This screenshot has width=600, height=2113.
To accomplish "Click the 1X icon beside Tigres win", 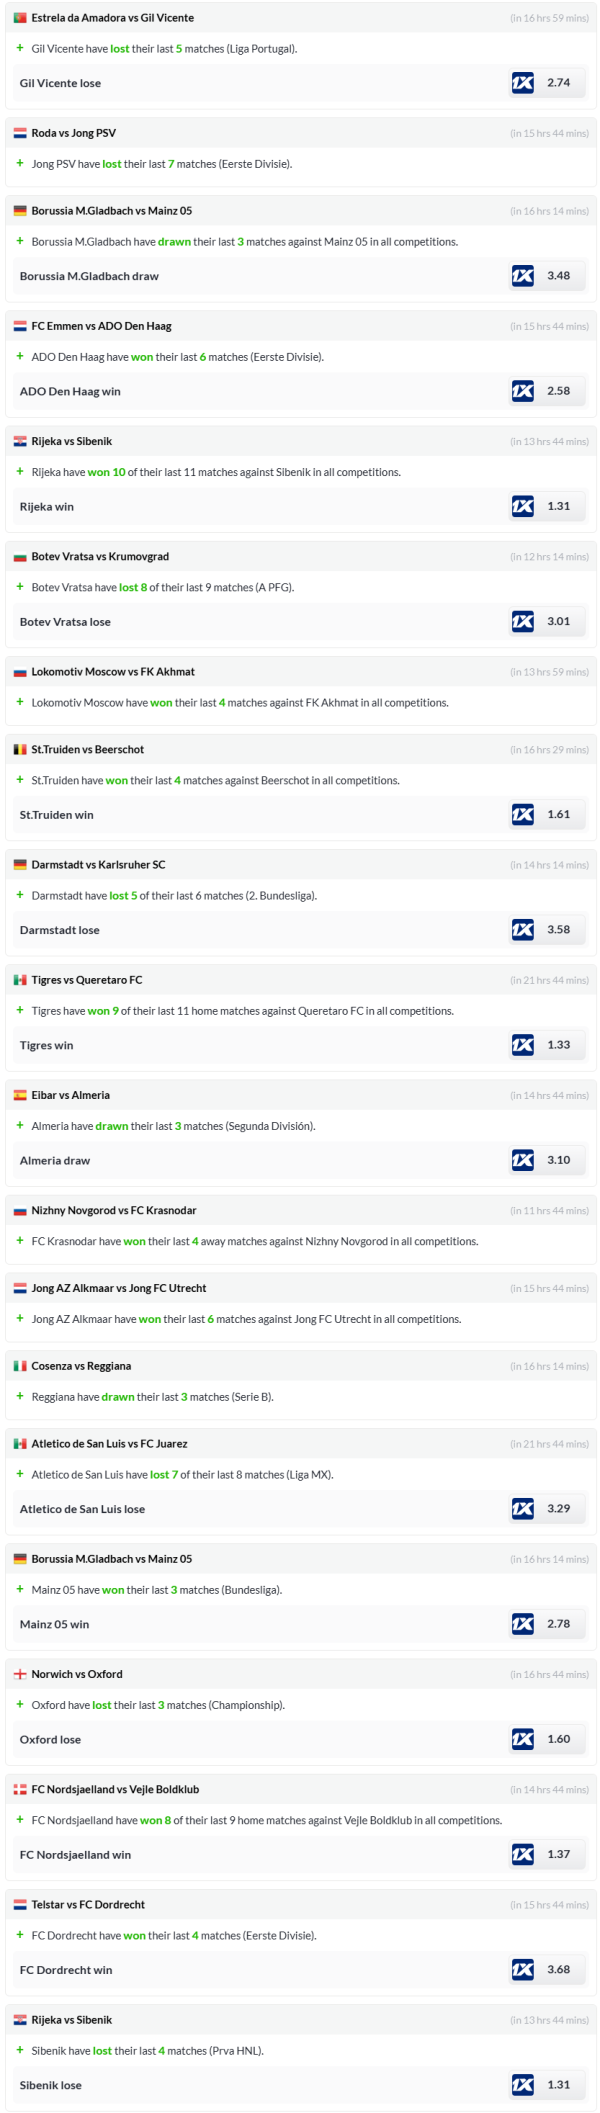I will [x=522, y=1045].
